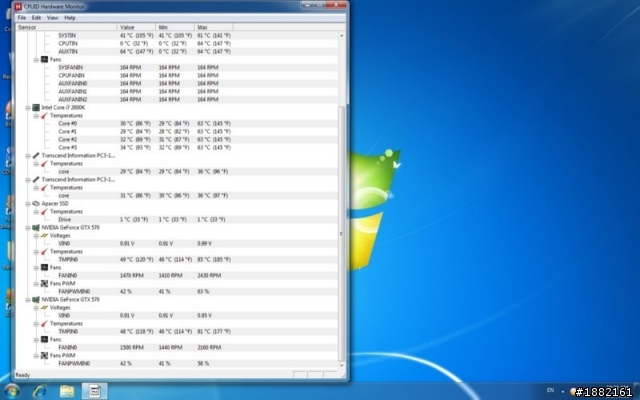Click the HWMonitor taskbar button

95,391
